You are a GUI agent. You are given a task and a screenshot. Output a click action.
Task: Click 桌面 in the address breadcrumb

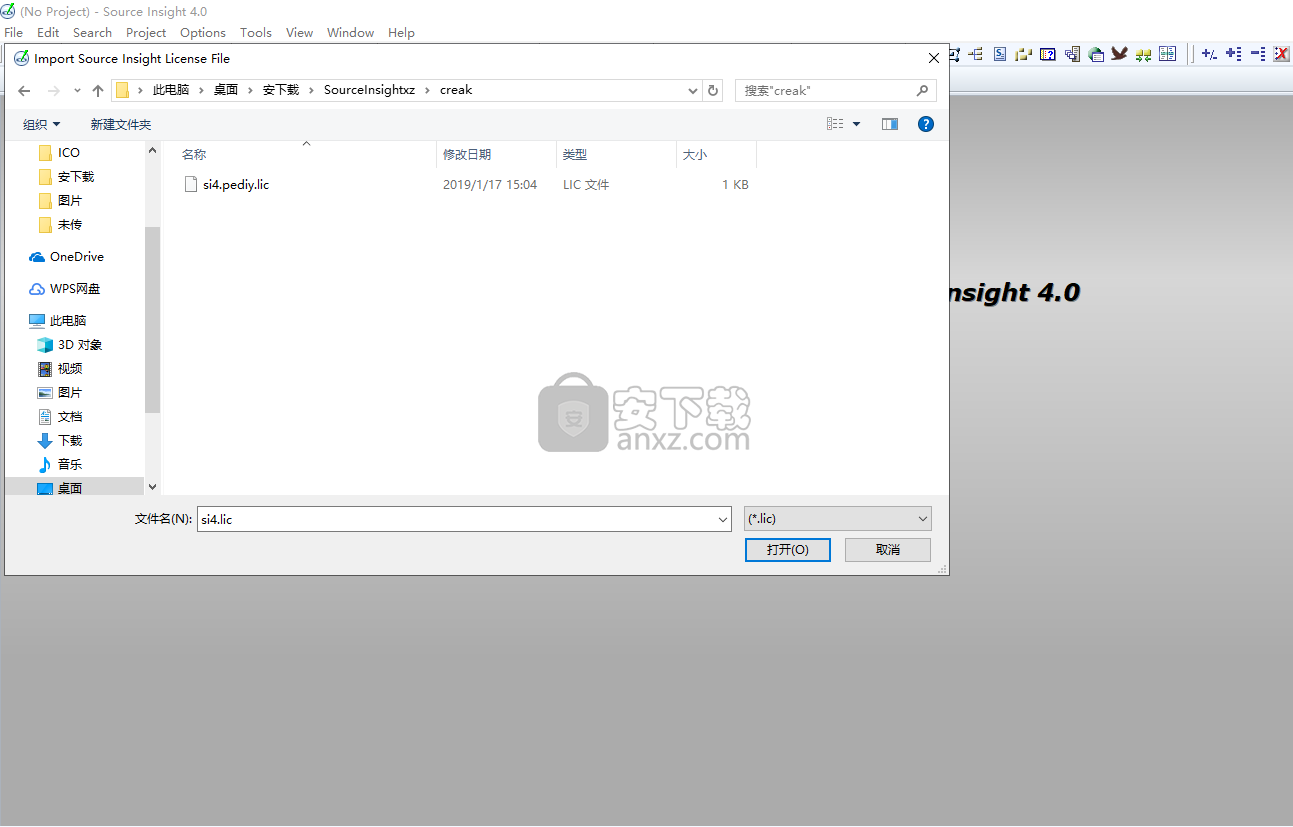(226, 90)
